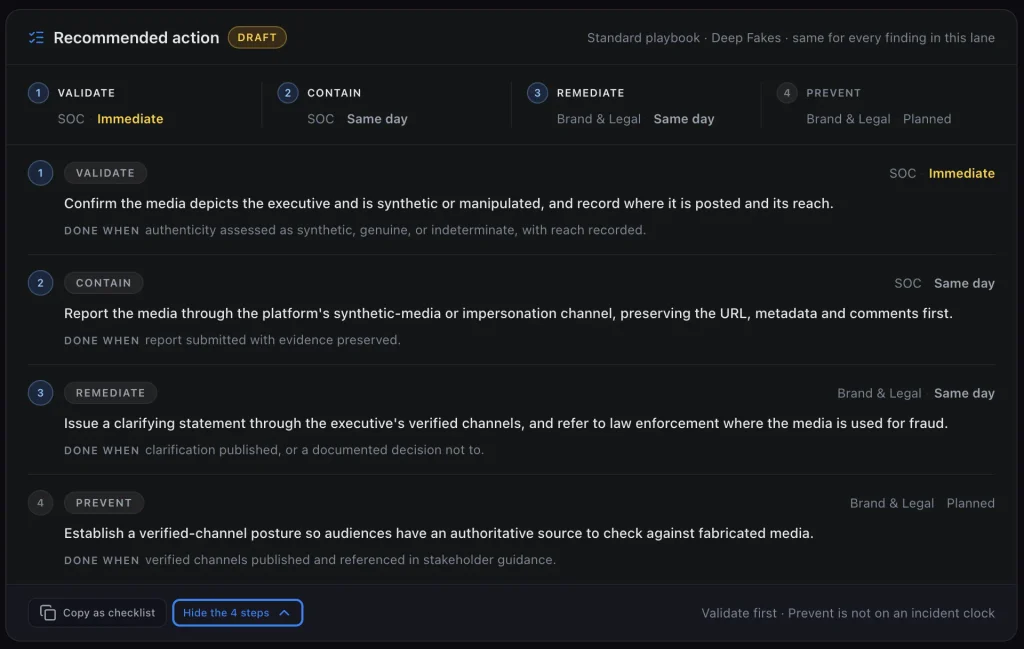Click the checklist icon beside Recommended action
This screenshot has height=649, width=1024.
click(37, 38)
